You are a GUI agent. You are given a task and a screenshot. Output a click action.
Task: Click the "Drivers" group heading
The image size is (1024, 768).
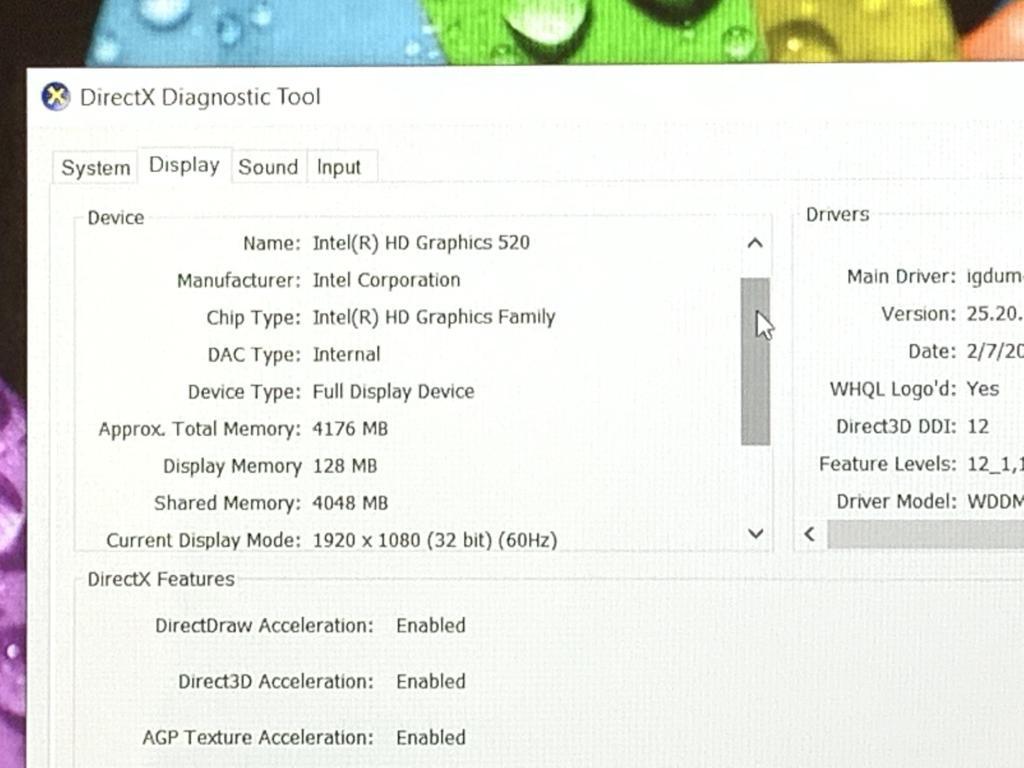837,215
